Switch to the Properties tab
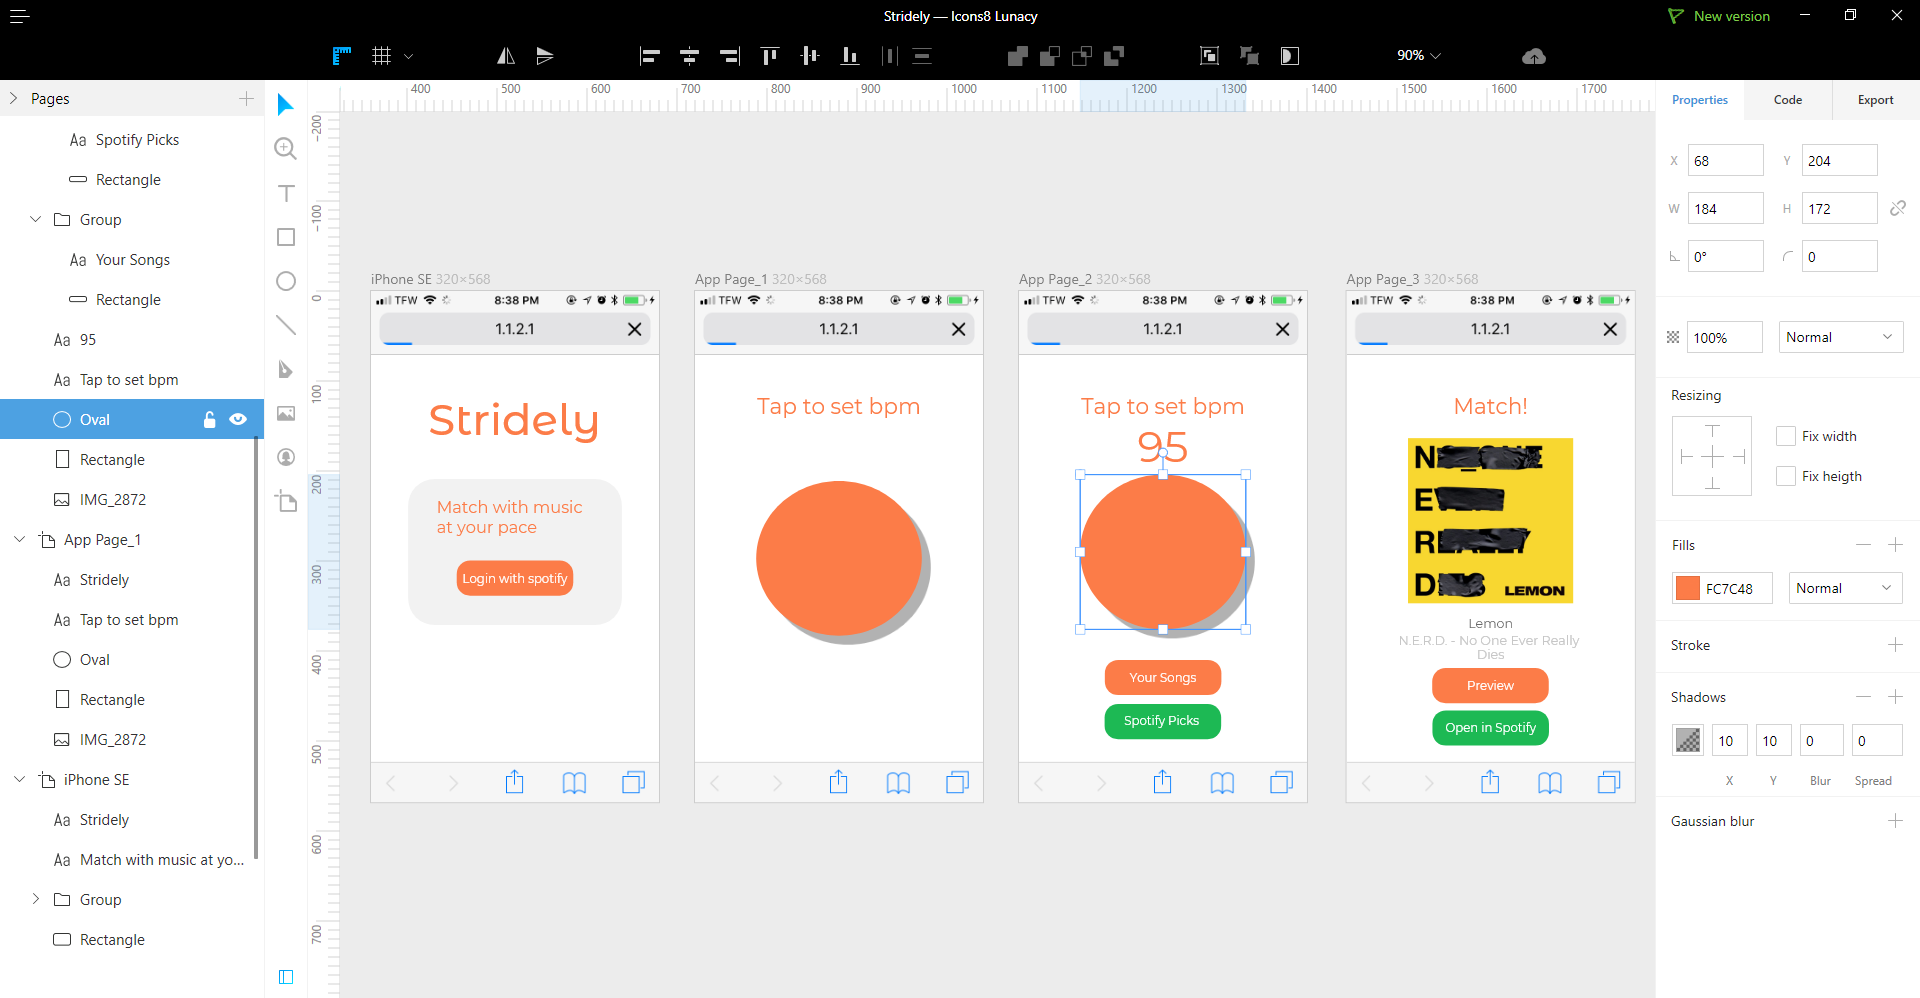This screenshot has width=1920, height=998. [x=1700, y=100]
